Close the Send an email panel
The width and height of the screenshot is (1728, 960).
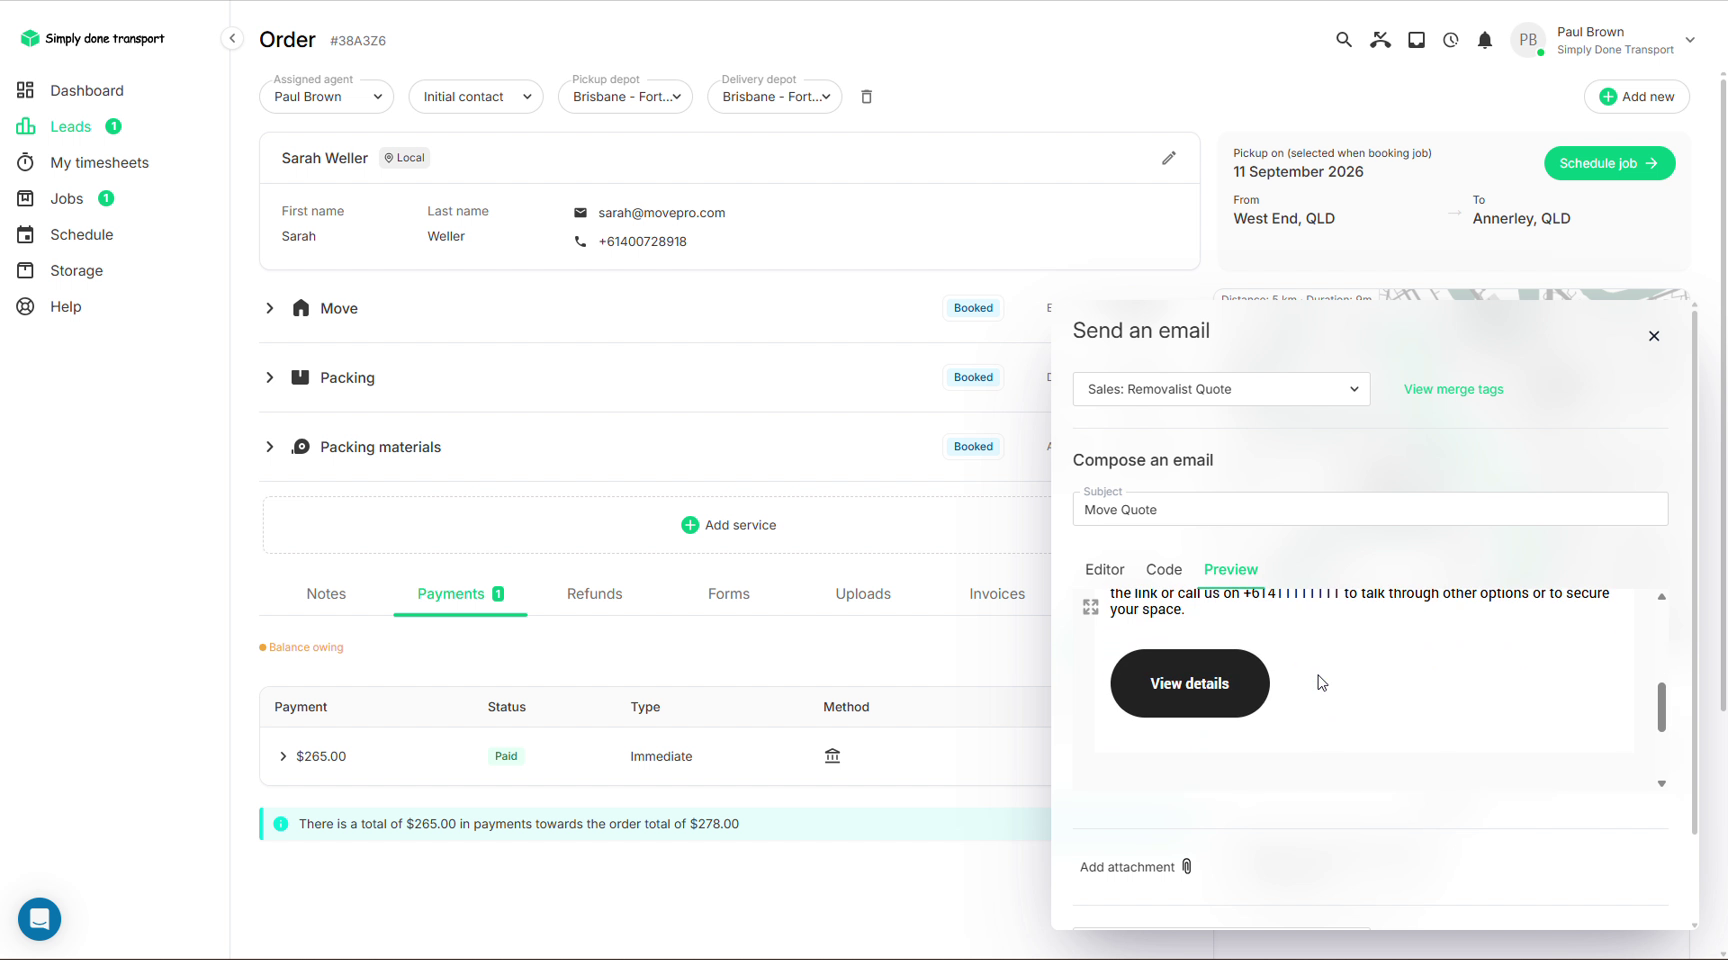pos(1654,336)
